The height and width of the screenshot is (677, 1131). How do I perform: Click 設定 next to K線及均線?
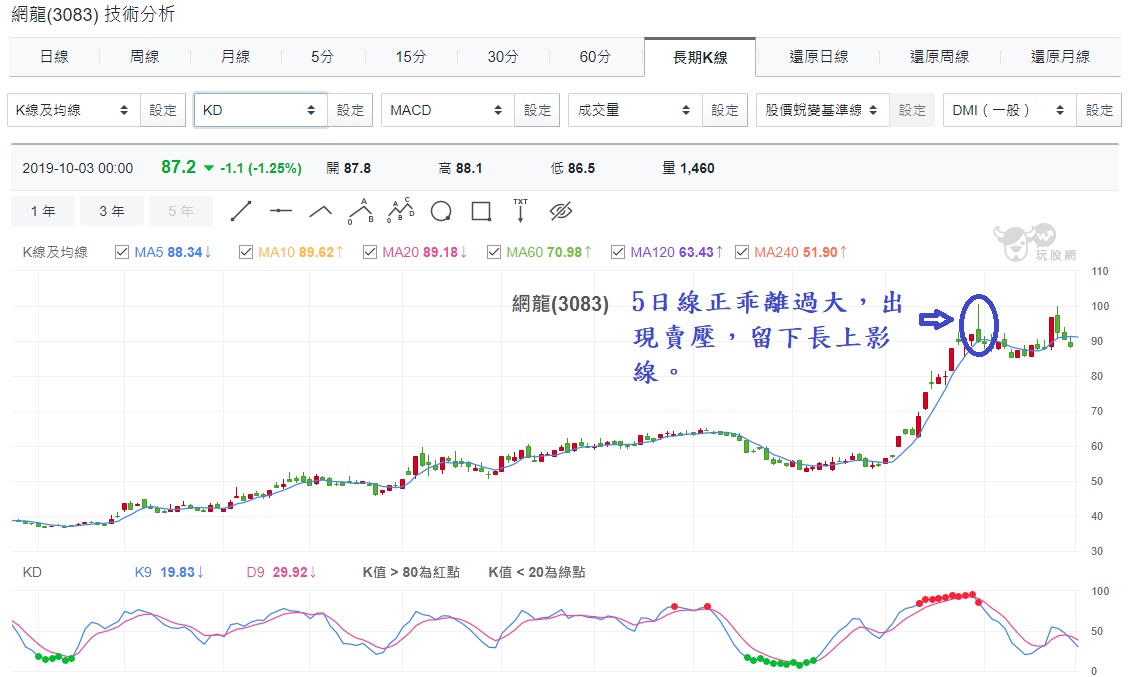tap(163, 110)
